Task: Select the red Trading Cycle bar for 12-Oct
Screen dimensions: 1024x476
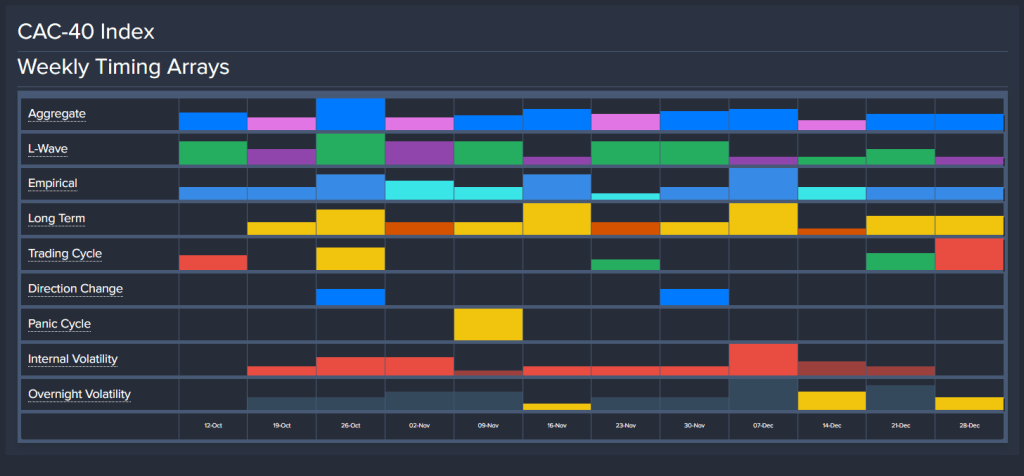Action: pos(213,262)
